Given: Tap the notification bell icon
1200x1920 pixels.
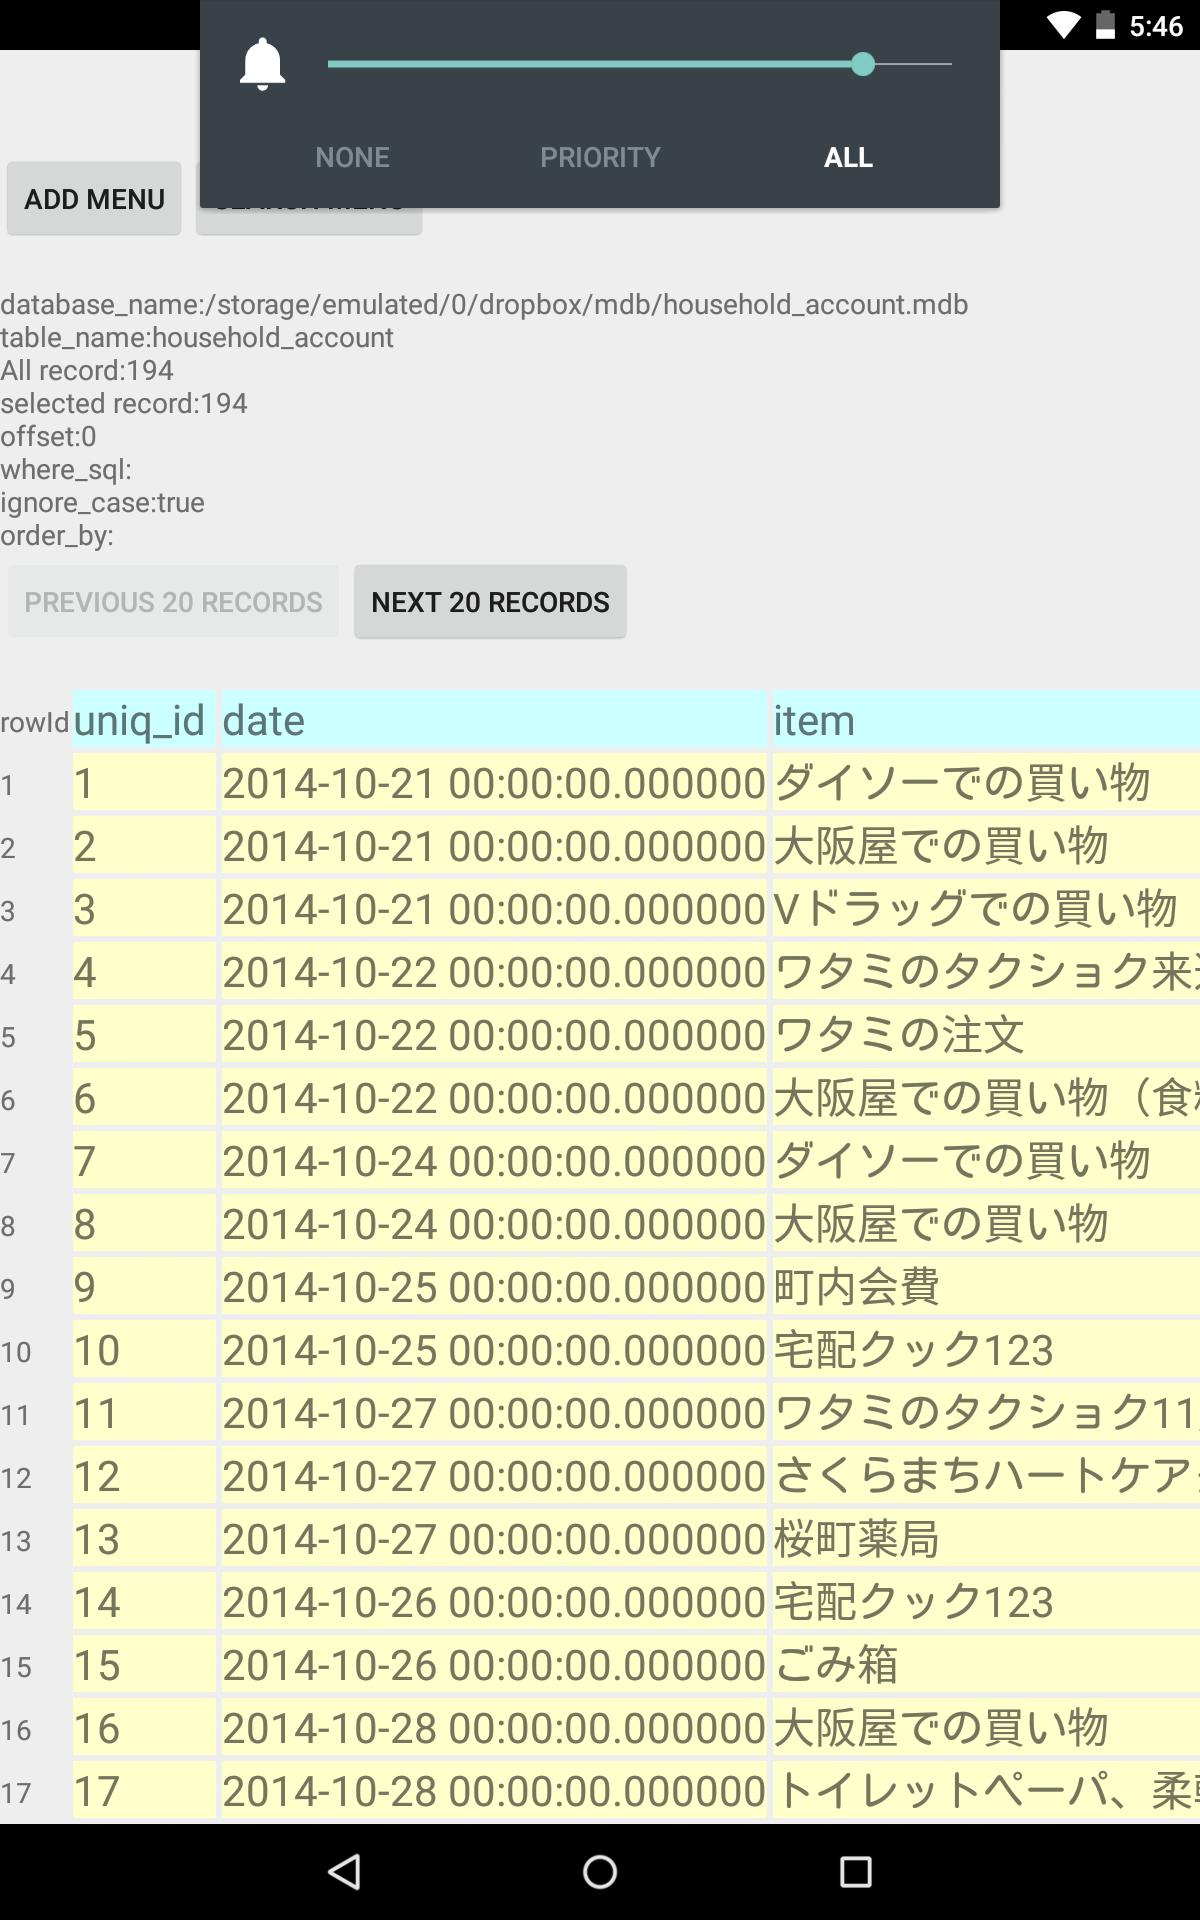Looking at the screenshot, I should click(x=262, y=65).
